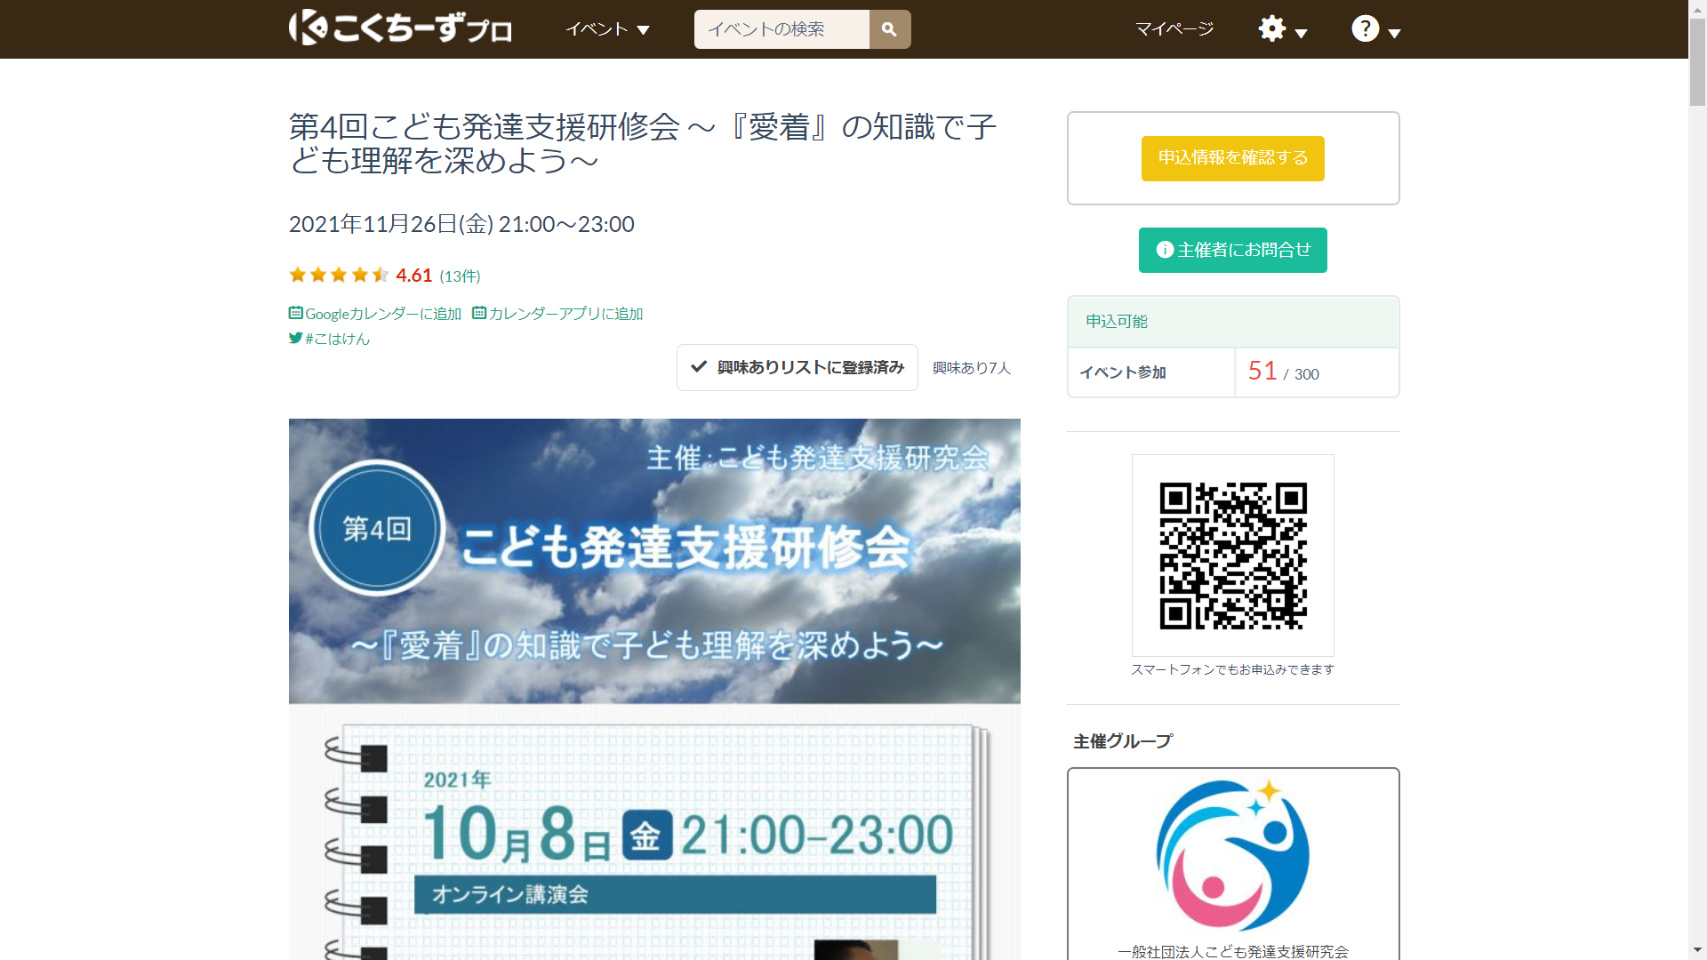This screenshot has width=1707, height=960.
Task: Click the calendar app add icon
Action: coord(479,313)
